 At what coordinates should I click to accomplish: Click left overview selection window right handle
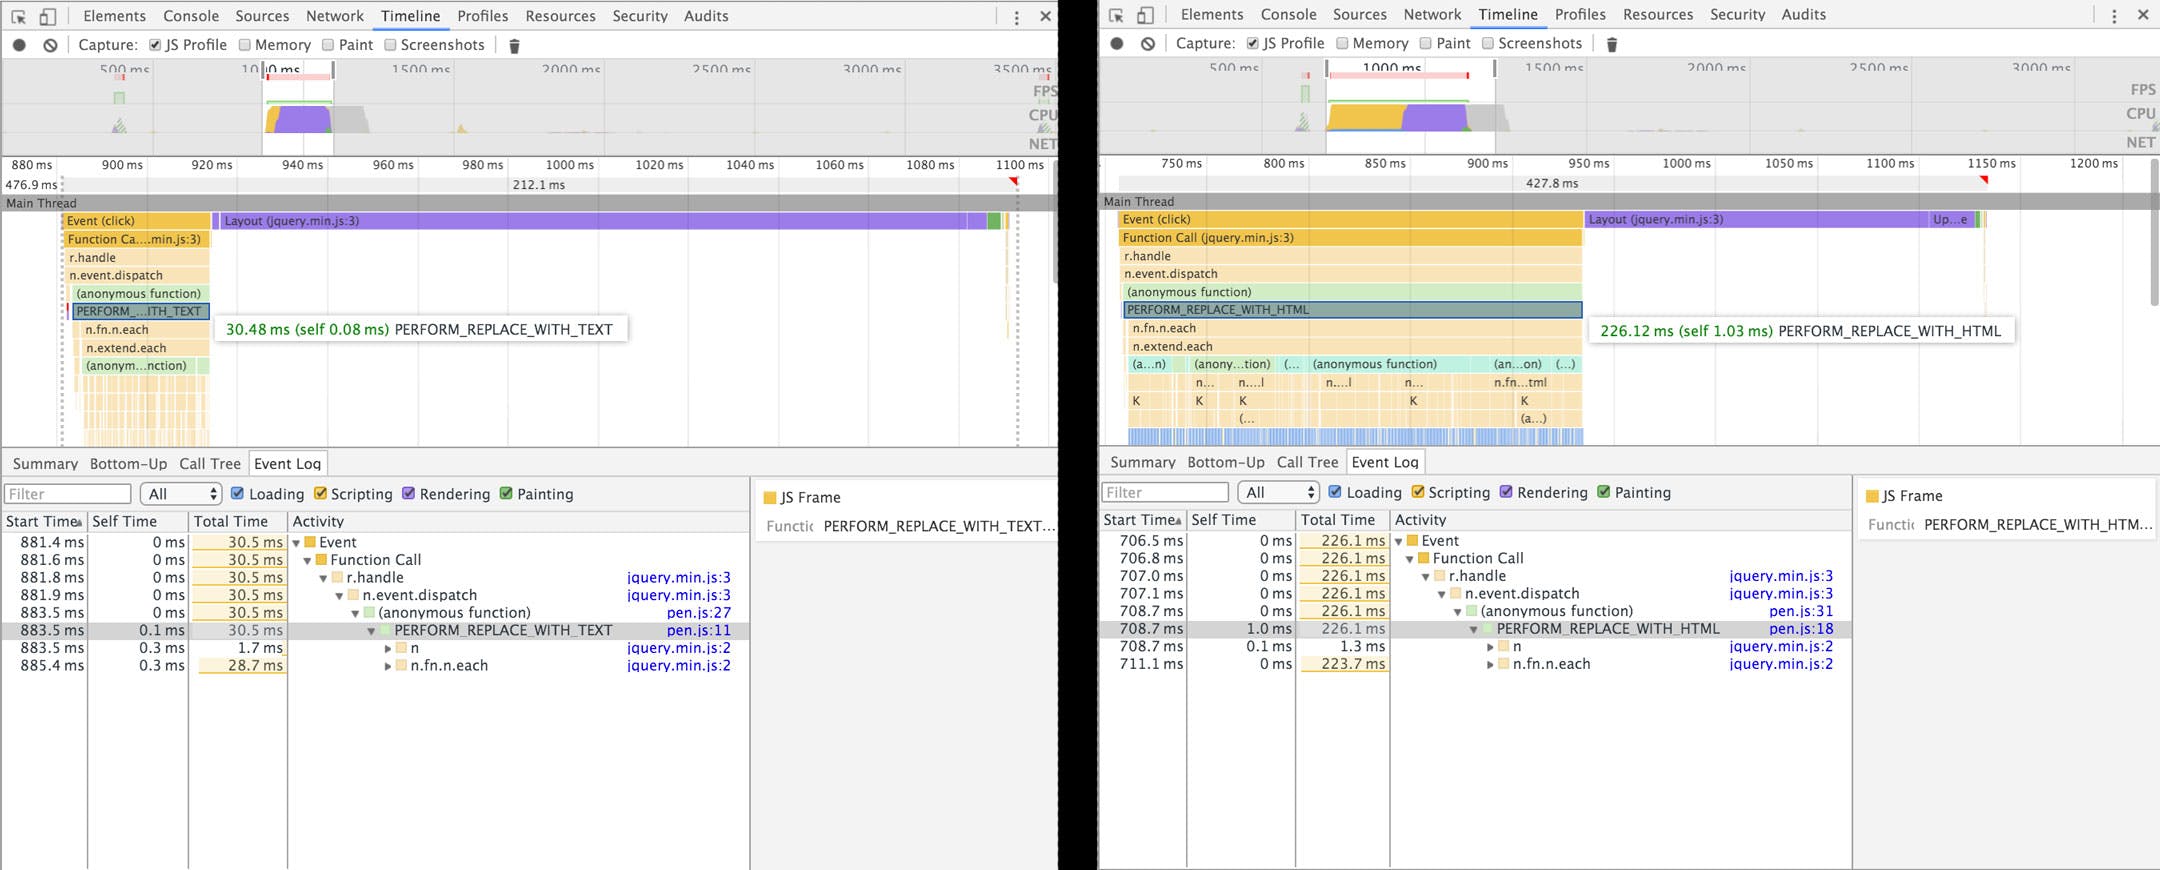tap(333, 70)
